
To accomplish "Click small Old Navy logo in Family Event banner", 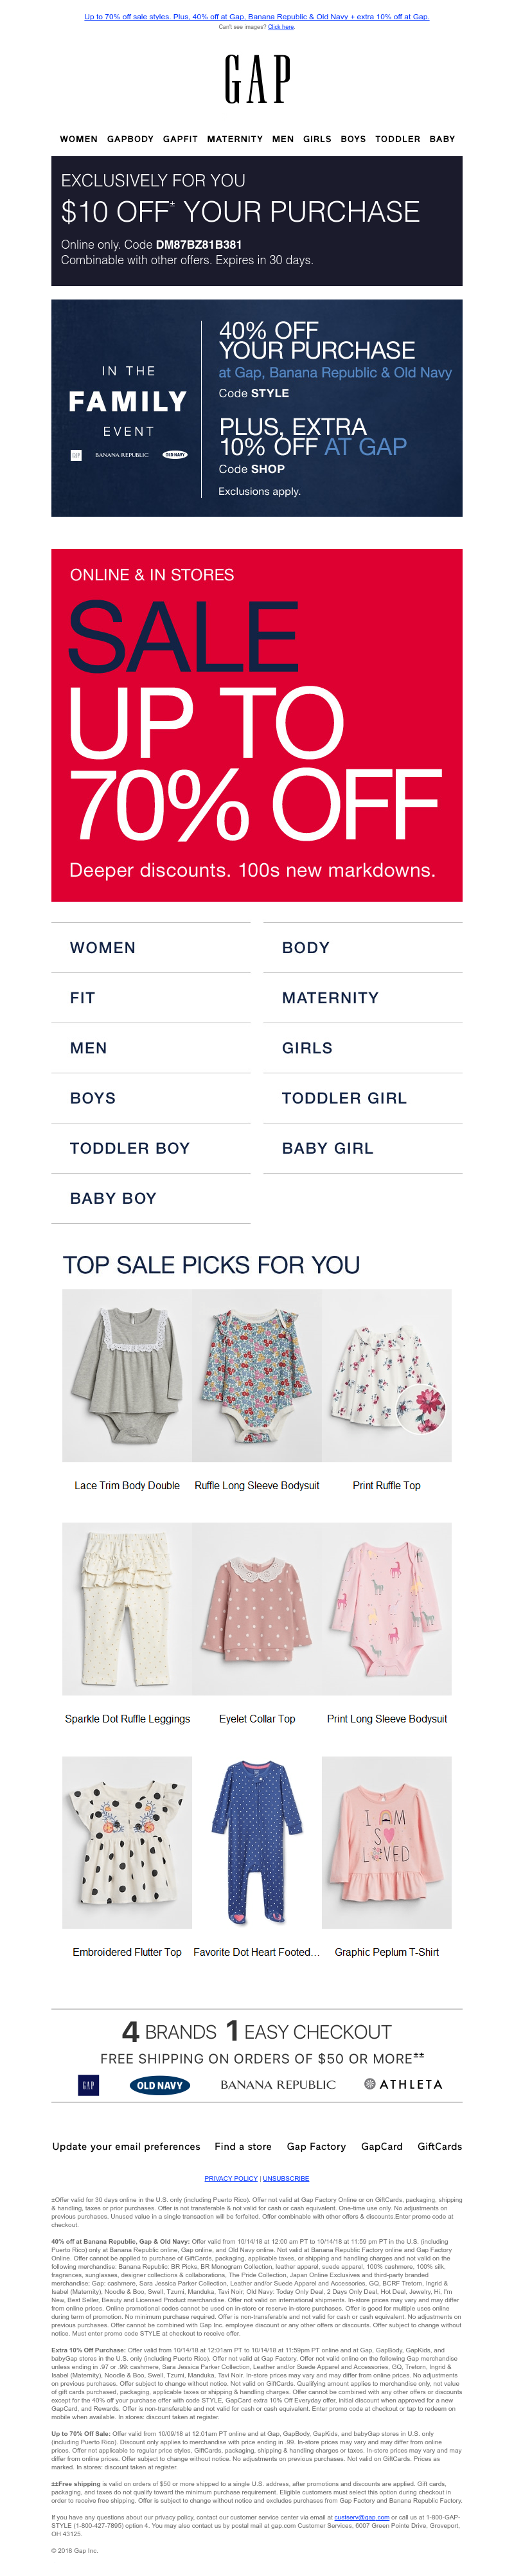I will [x=175, y=455].
